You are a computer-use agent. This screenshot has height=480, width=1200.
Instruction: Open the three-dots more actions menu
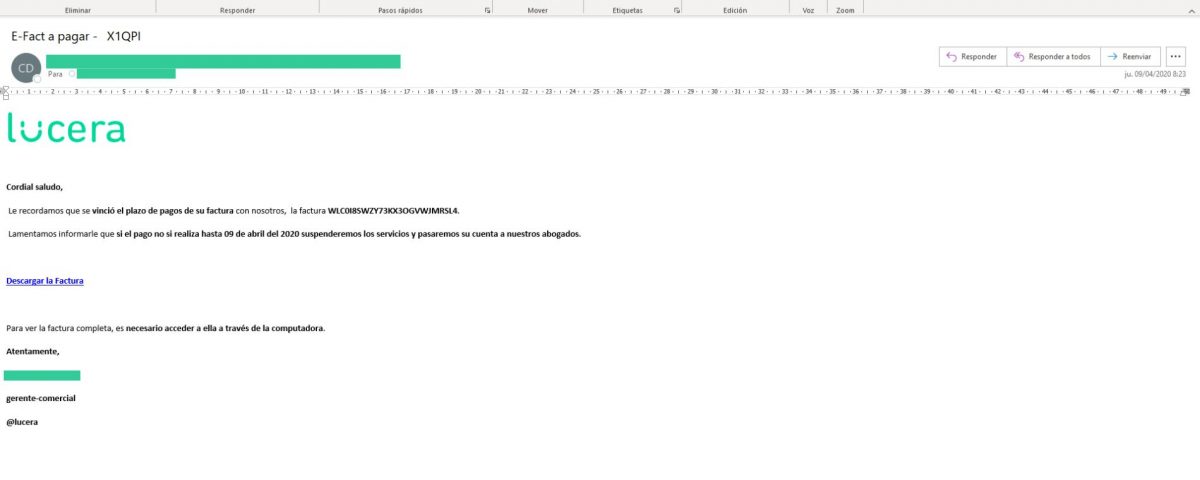[x=1175, y=57]
